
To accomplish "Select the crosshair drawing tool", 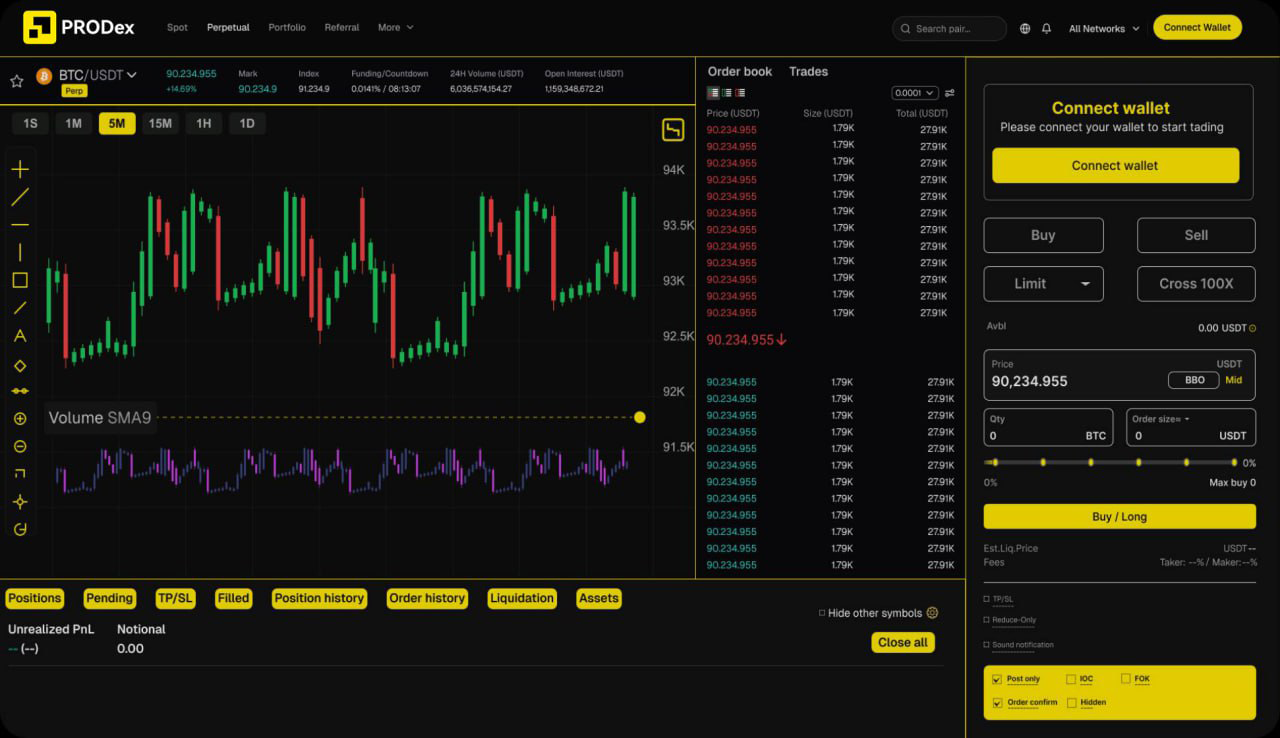I will [x=20, y=169].
